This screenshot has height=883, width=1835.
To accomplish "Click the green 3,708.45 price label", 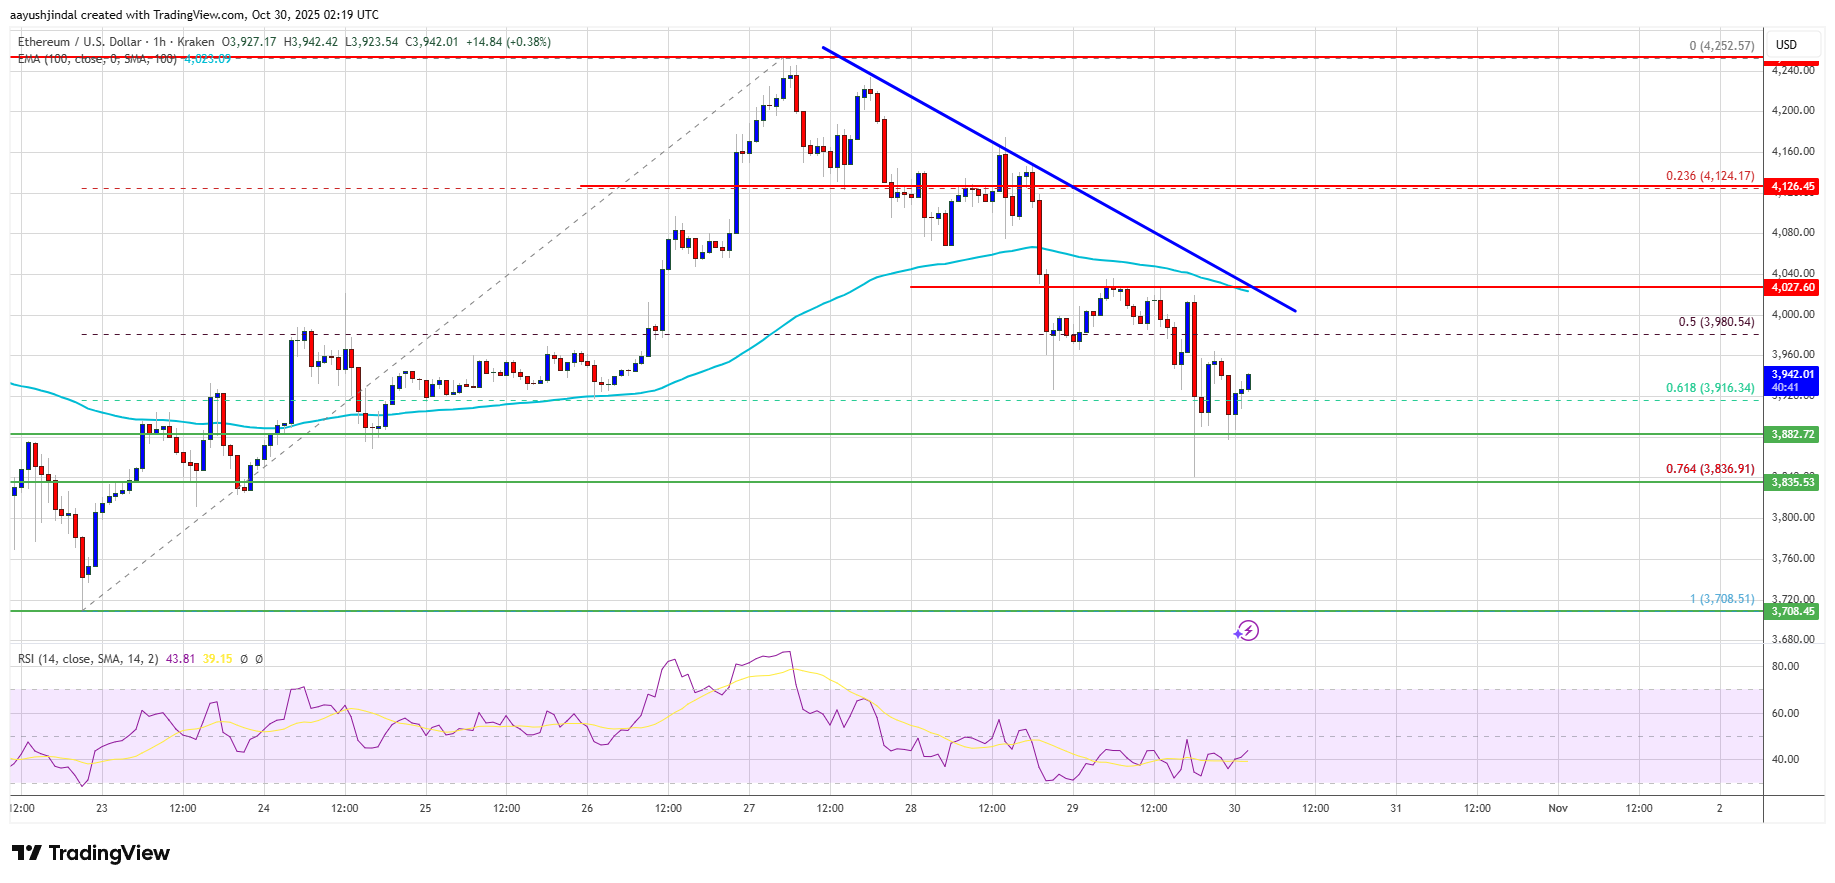I will coord(1792,611).
